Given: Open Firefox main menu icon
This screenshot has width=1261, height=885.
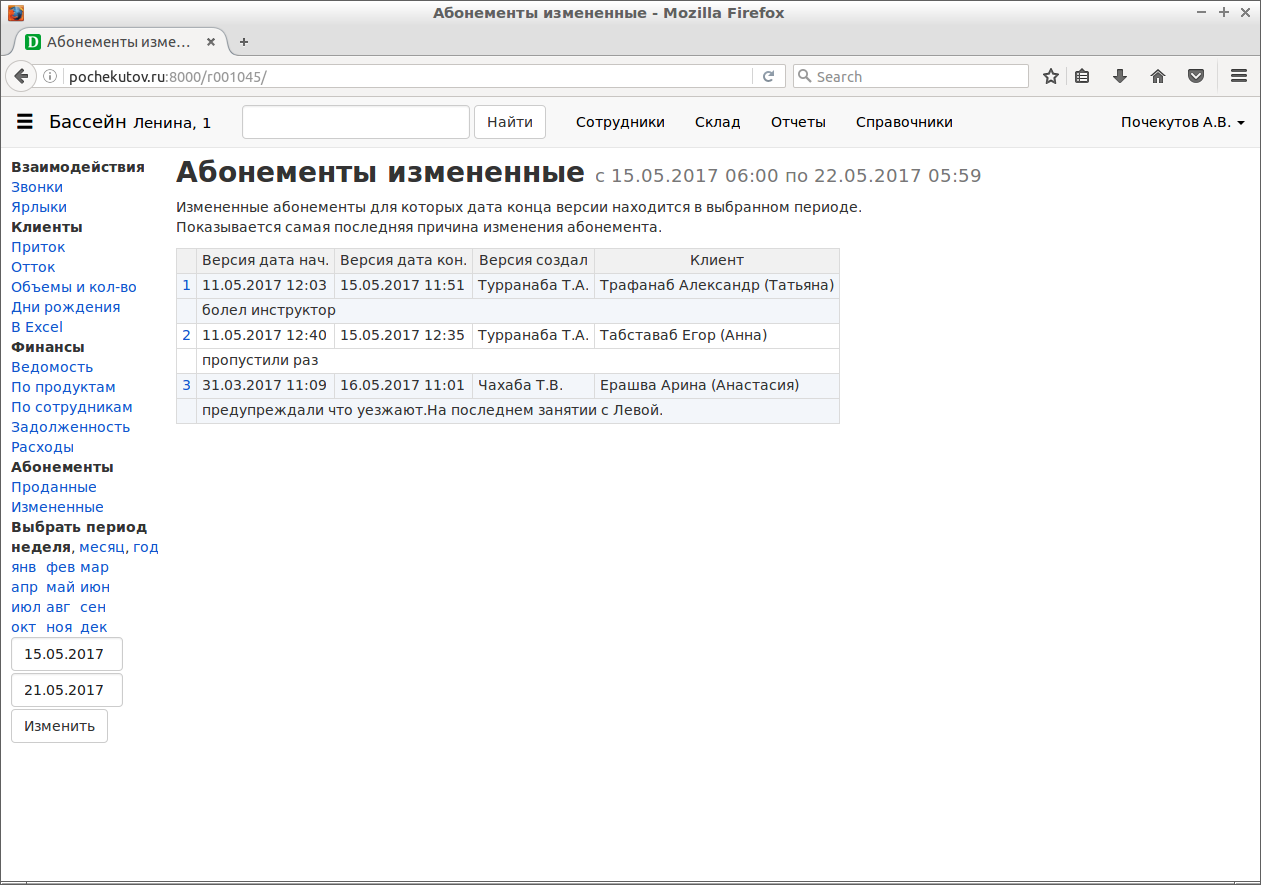Looking at the screenshot, I should coord(1238,76).
